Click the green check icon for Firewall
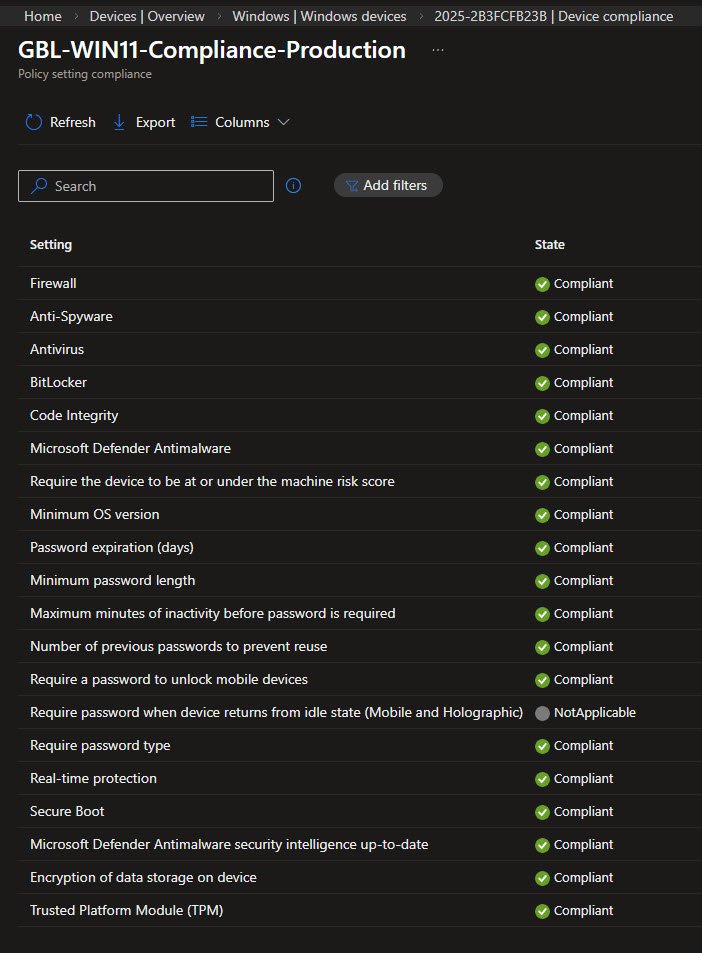Viewport: 702px width, 953px height. tap(542, 284)
